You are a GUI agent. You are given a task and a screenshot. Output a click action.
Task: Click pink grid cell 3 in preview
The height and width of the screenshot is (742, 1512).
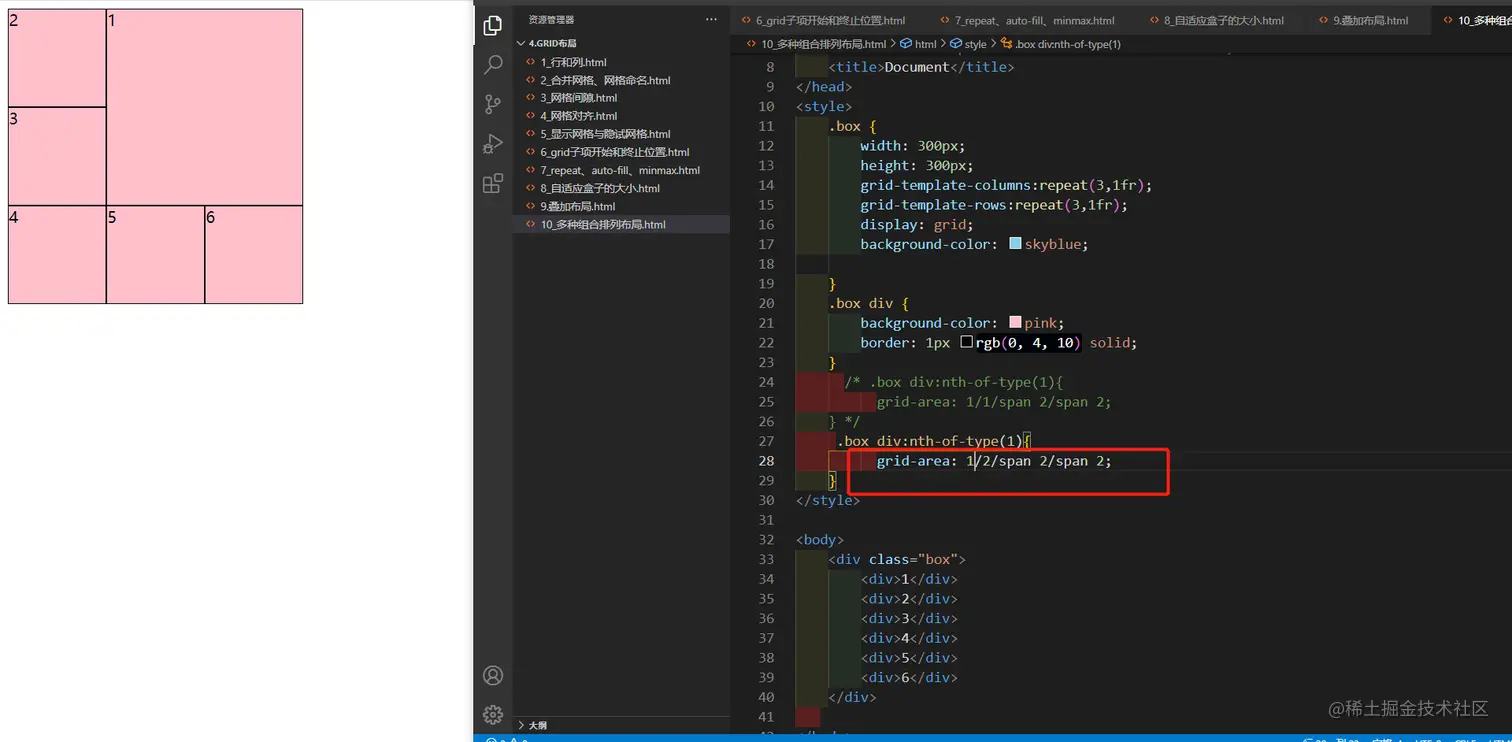pos(57,156)
